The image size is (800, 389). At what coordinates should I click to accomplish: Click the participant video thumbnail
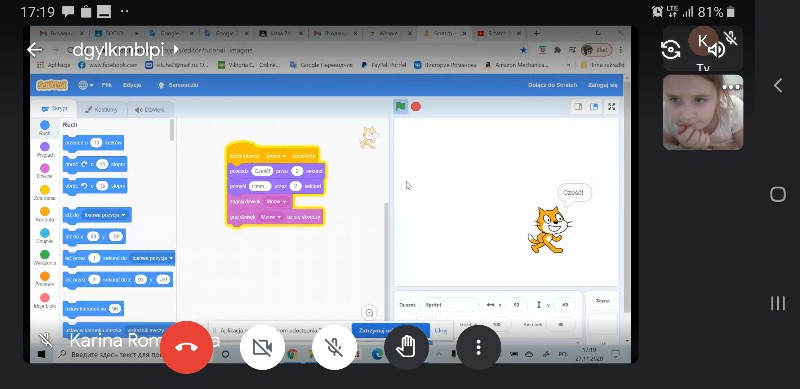coord(703,112)
